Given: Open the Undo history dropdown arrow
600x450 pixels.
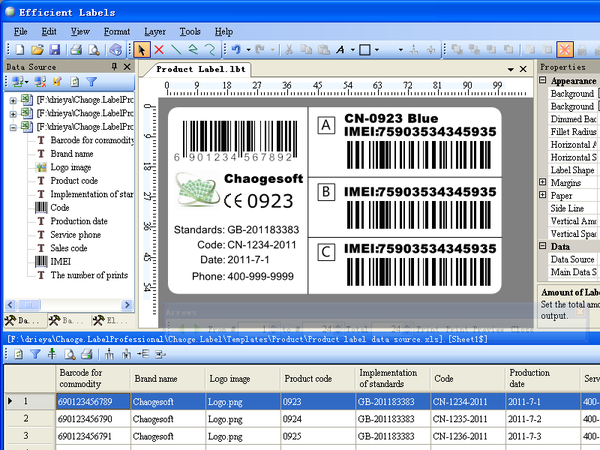Looking at the screenshot, I should 248,50.
